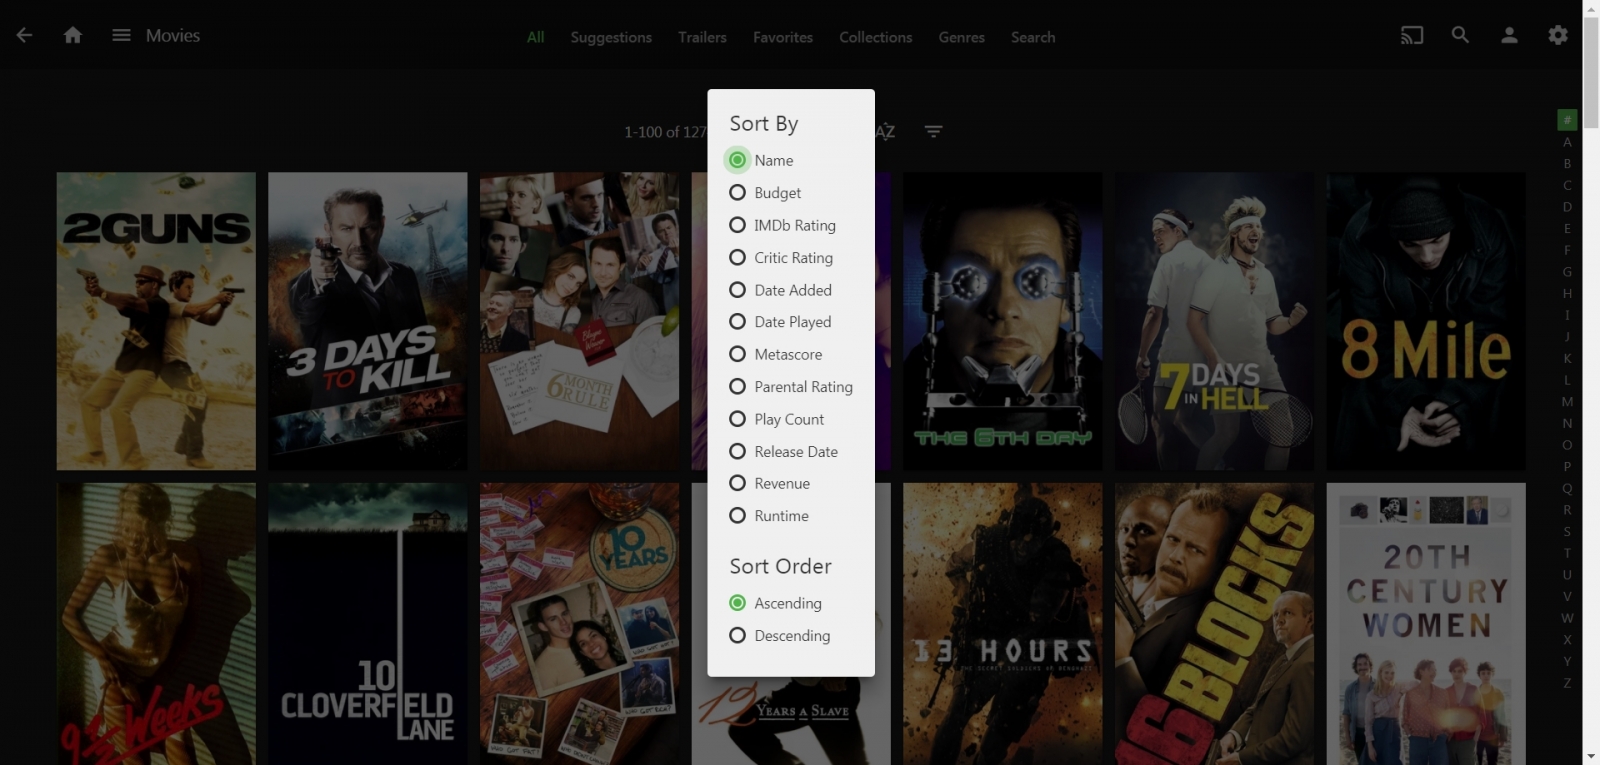Open the Collections tab
This screenshot has width=1600, height=765.
[x=876, y=37]
